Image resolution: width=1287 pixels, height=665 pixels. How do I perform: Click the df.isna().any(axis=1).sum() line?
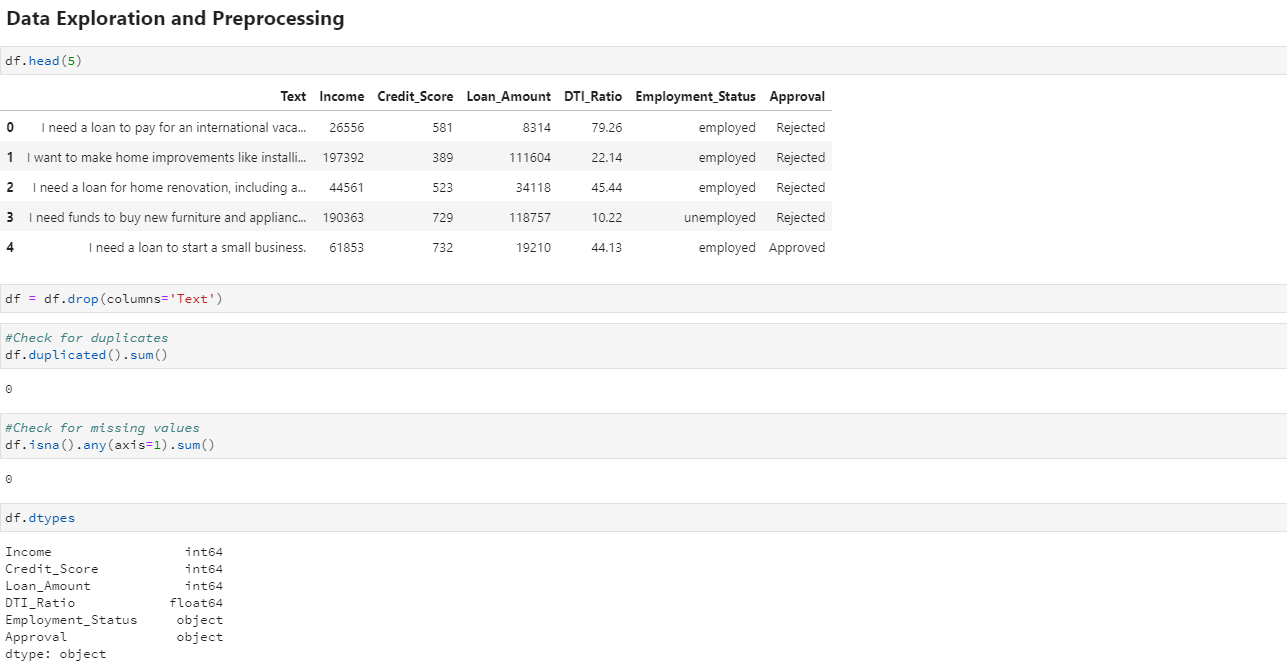(110, 445)
